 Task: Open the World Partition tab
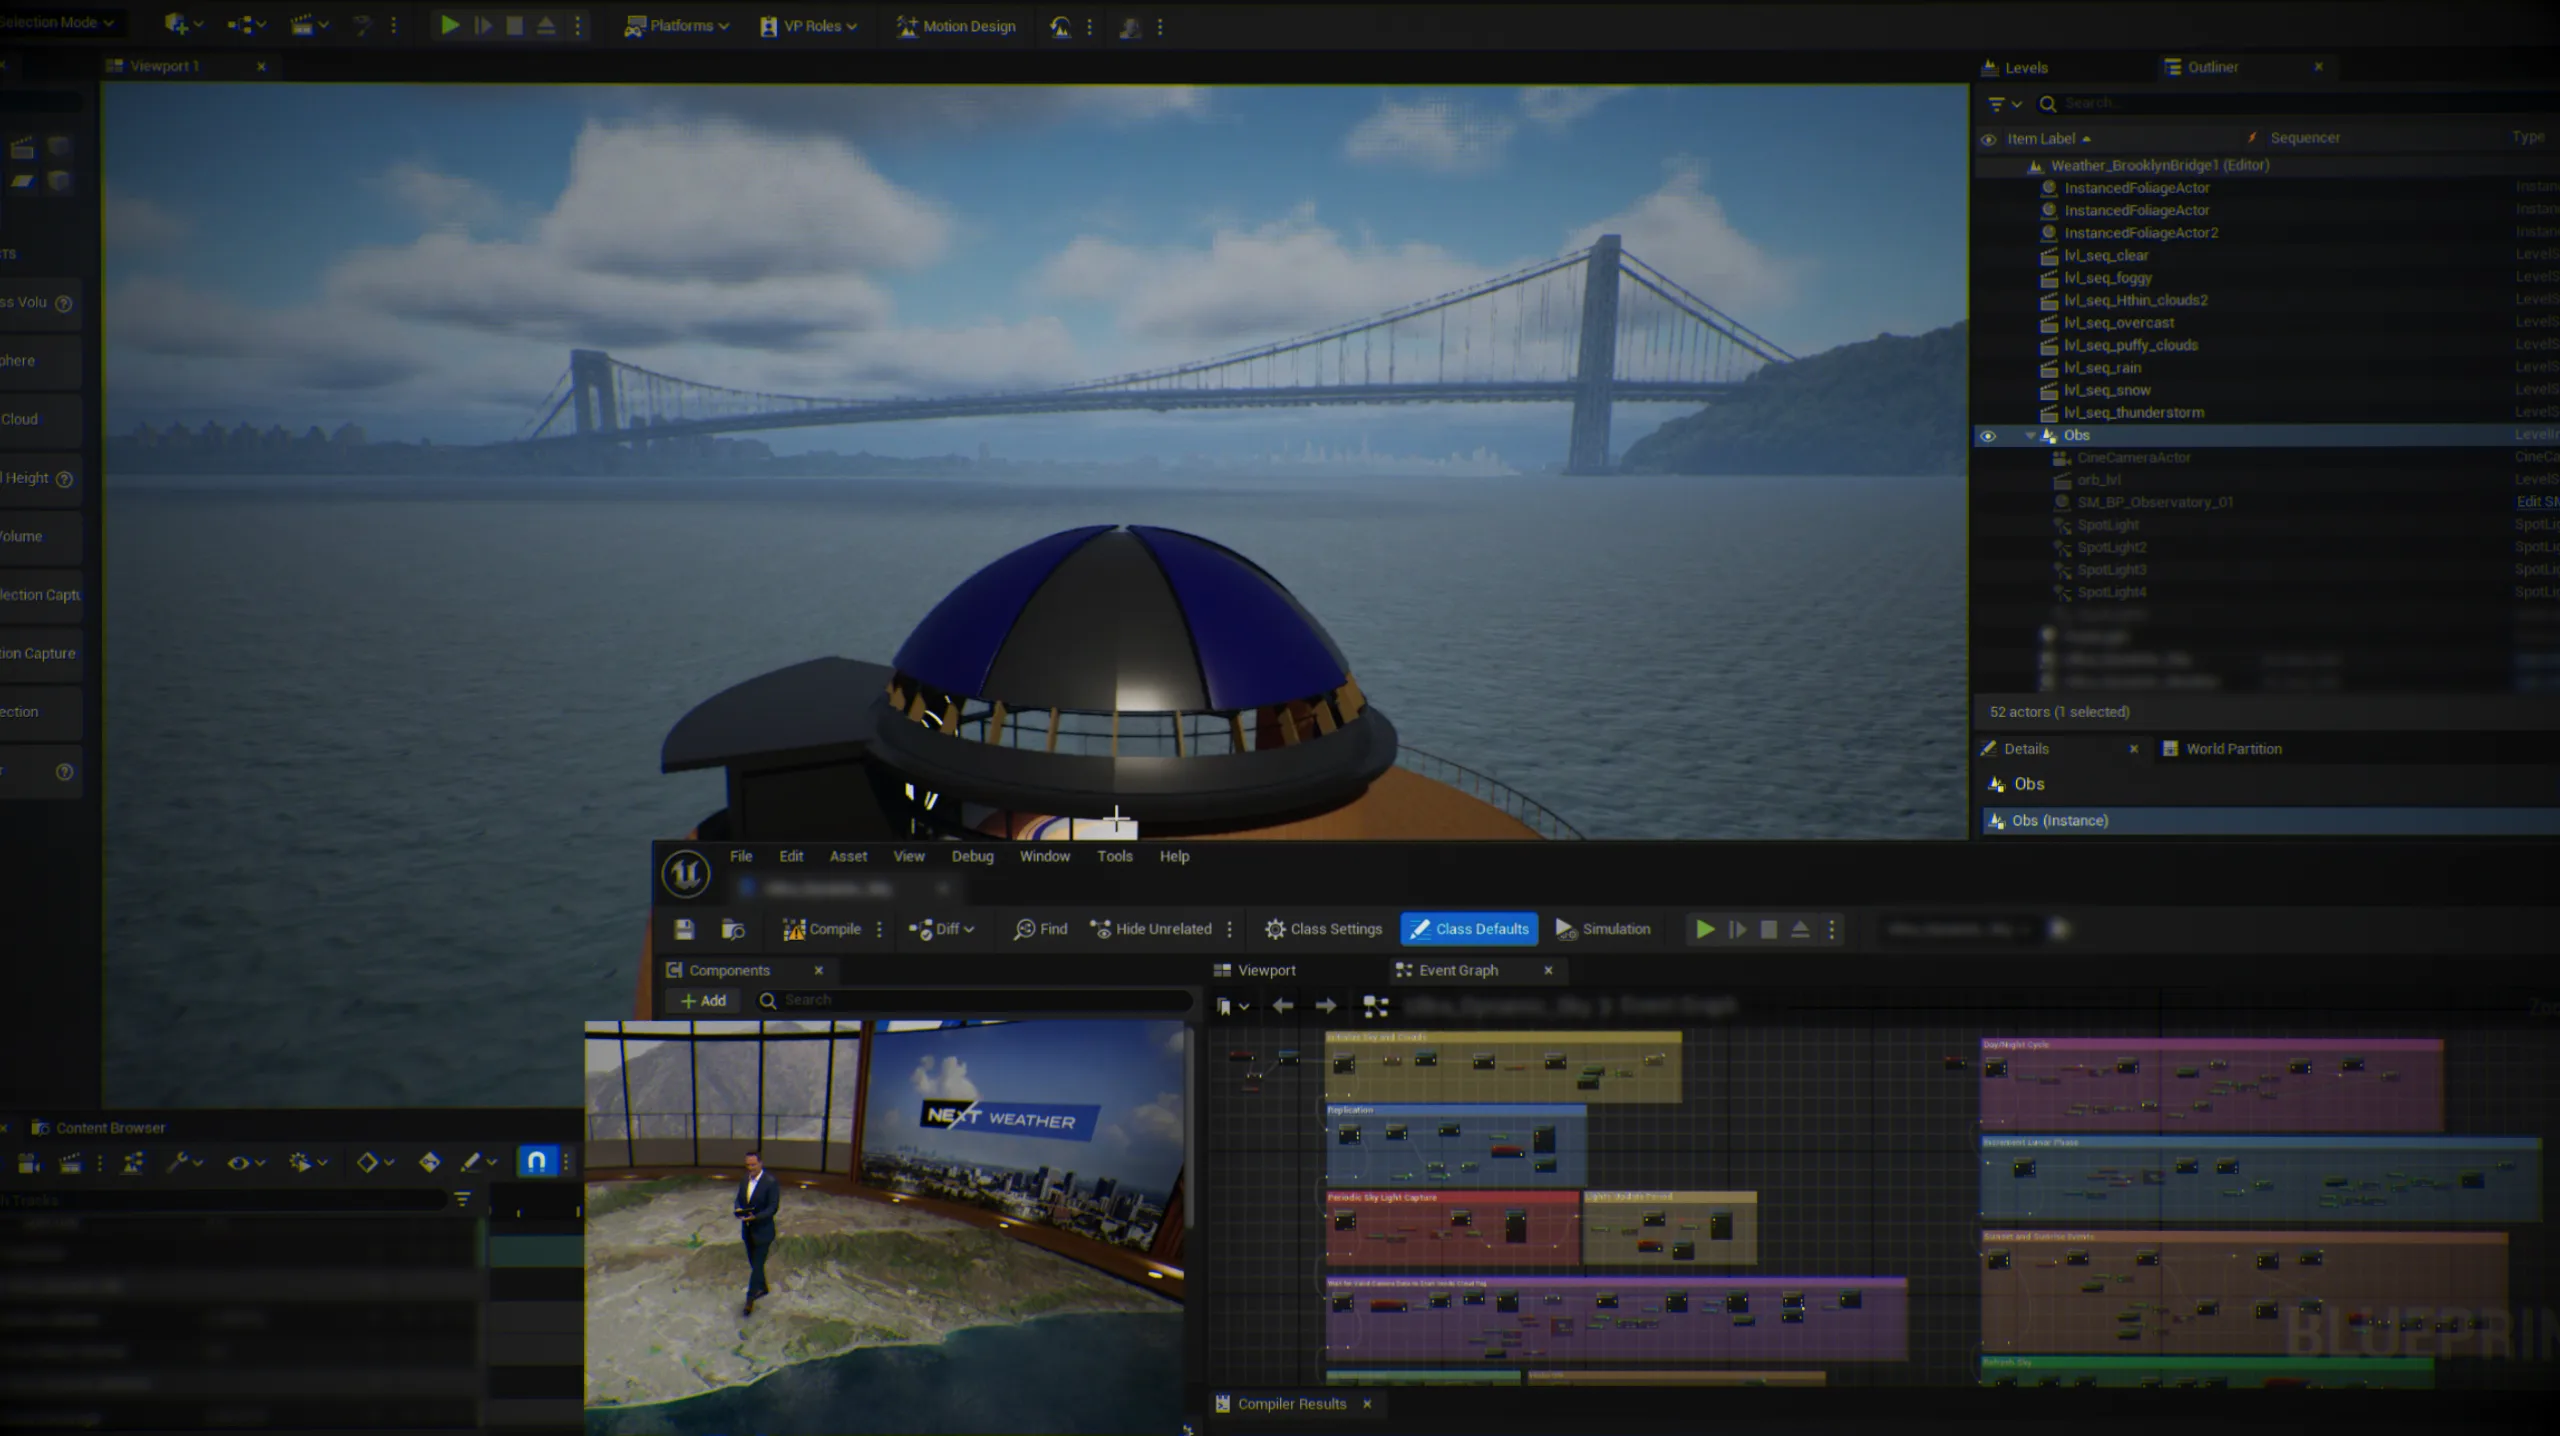(2222, 749)
